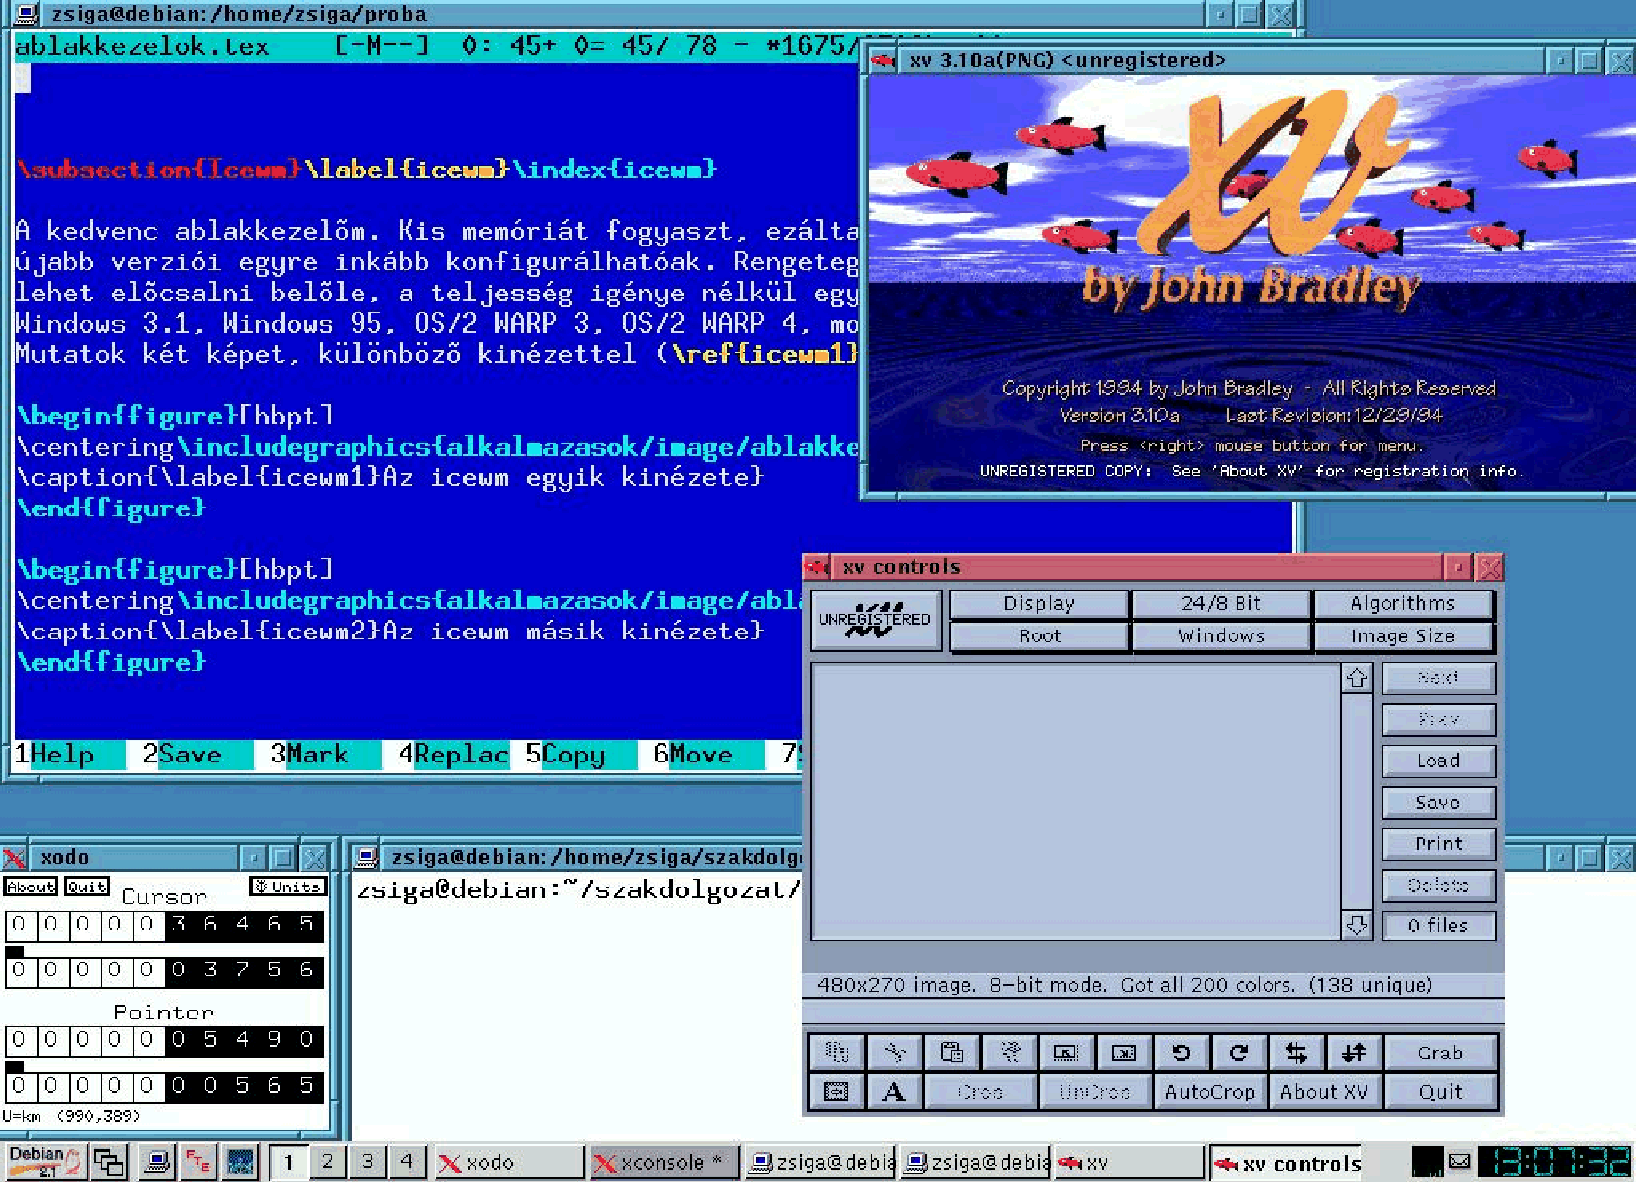This screenshot has width=1636, height=1182.
Task: Click the xv file list scrollbar track
Action: 1356,801
